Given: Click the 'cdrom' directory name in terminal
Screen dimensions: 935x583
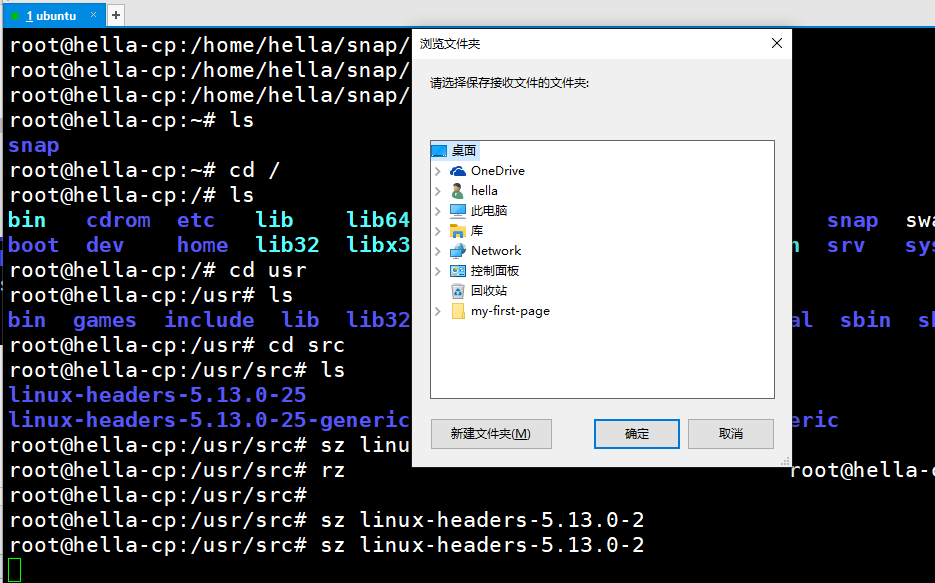Looking at the screenshot, I should pyautogui.click(x=118, y=221).
